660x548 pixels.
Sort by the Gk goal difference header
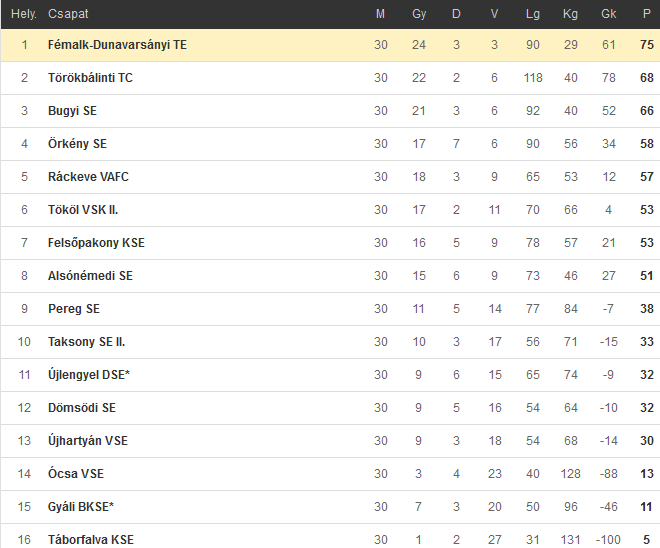click(609, 14)
